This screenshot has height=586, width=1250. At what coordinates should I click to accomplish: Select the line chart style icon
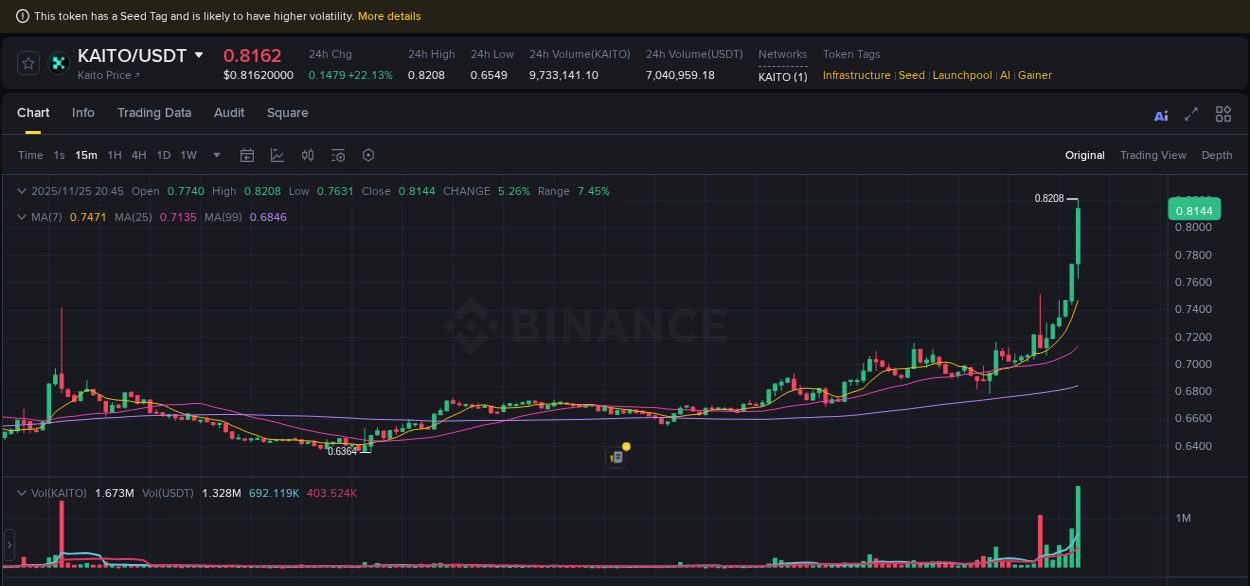click(277, 155)
